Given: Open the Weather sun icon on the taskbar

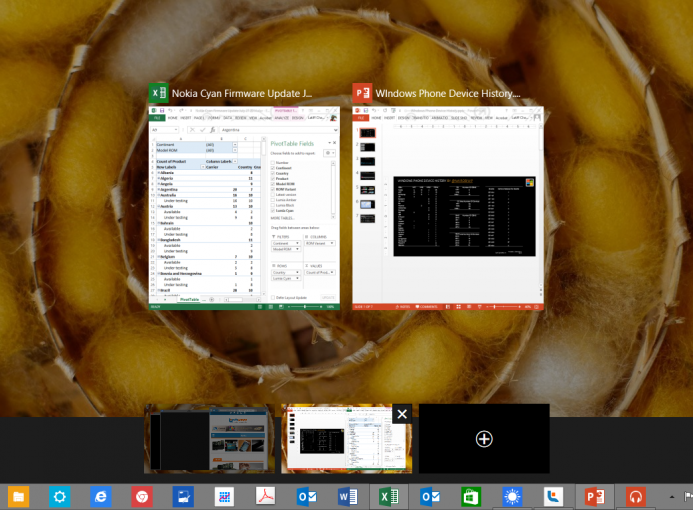Looking at the screenshot, I should click(512, 497).
